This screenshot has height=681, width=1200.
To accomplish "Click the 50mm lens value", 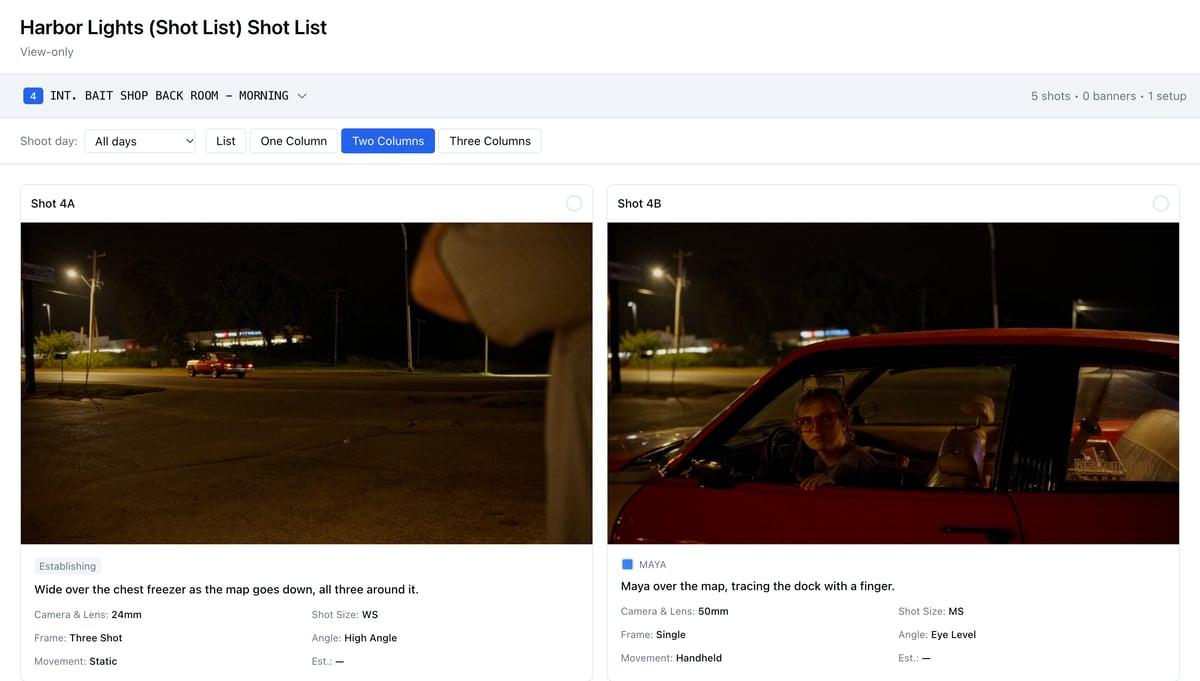I will coord(713,611).
